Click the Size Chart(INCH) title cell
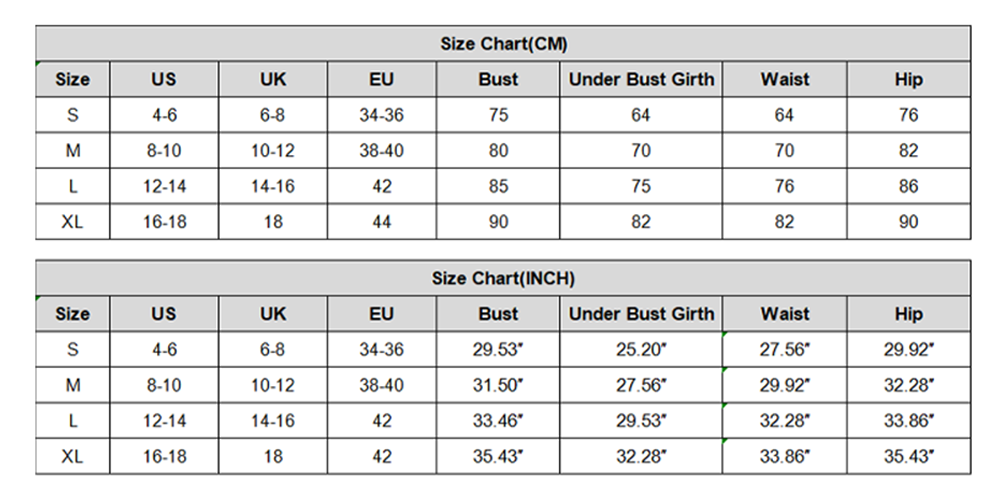This screenshot has height=500, width=1000. (x=503, y=279)
